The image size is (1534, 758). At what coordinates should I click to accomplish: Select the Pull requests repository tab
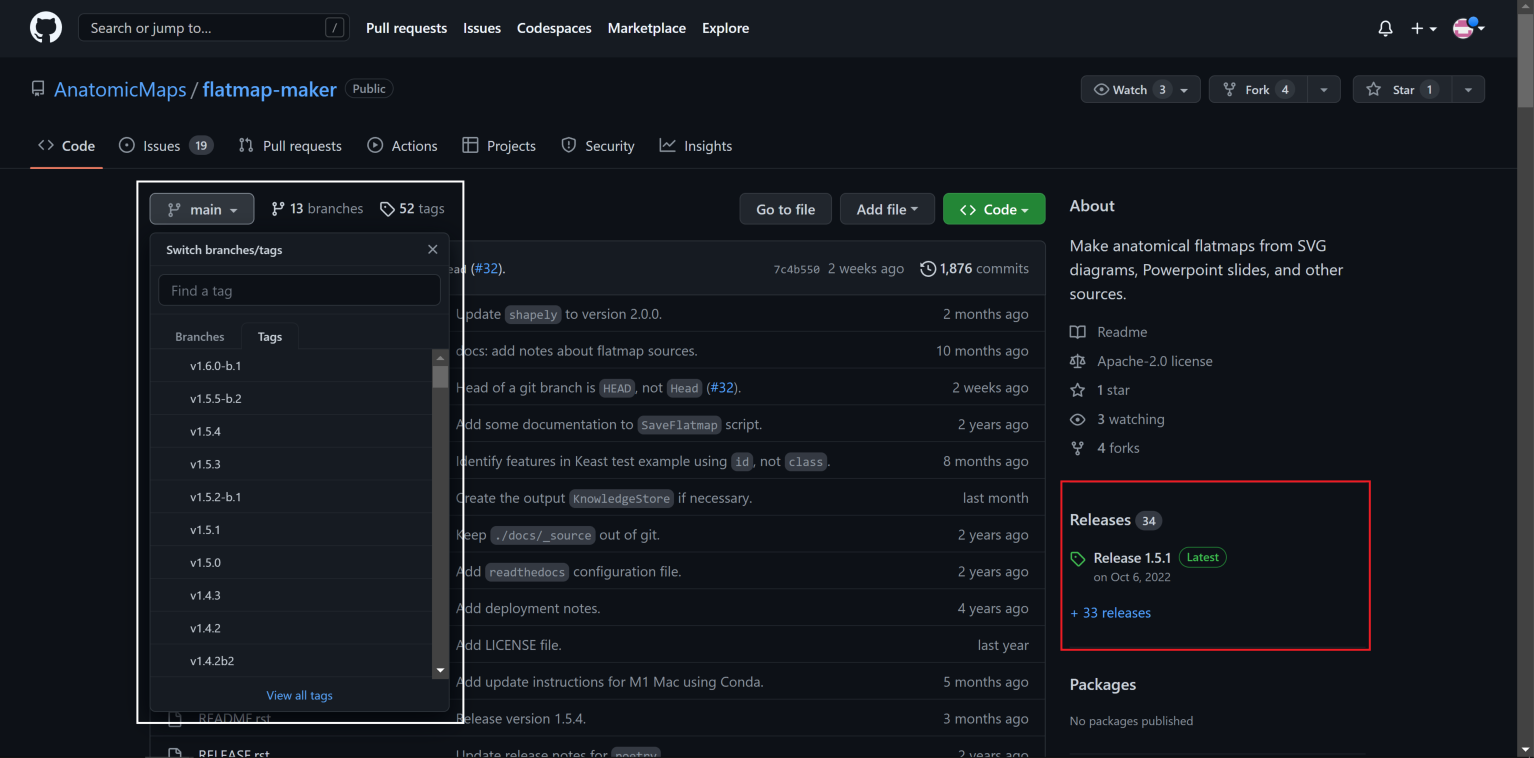pyautogui.click(x=290, y=146)
